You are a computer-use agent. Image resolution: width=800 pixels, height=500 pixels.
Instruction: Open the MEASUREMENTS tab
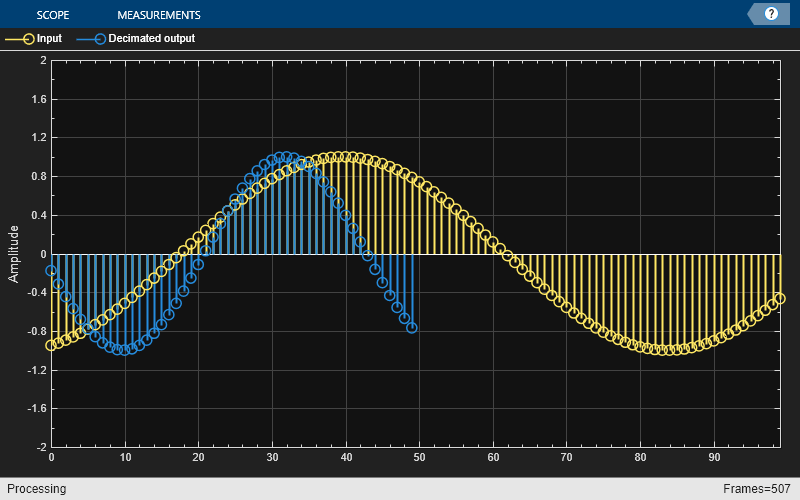[x=158, y=15]
